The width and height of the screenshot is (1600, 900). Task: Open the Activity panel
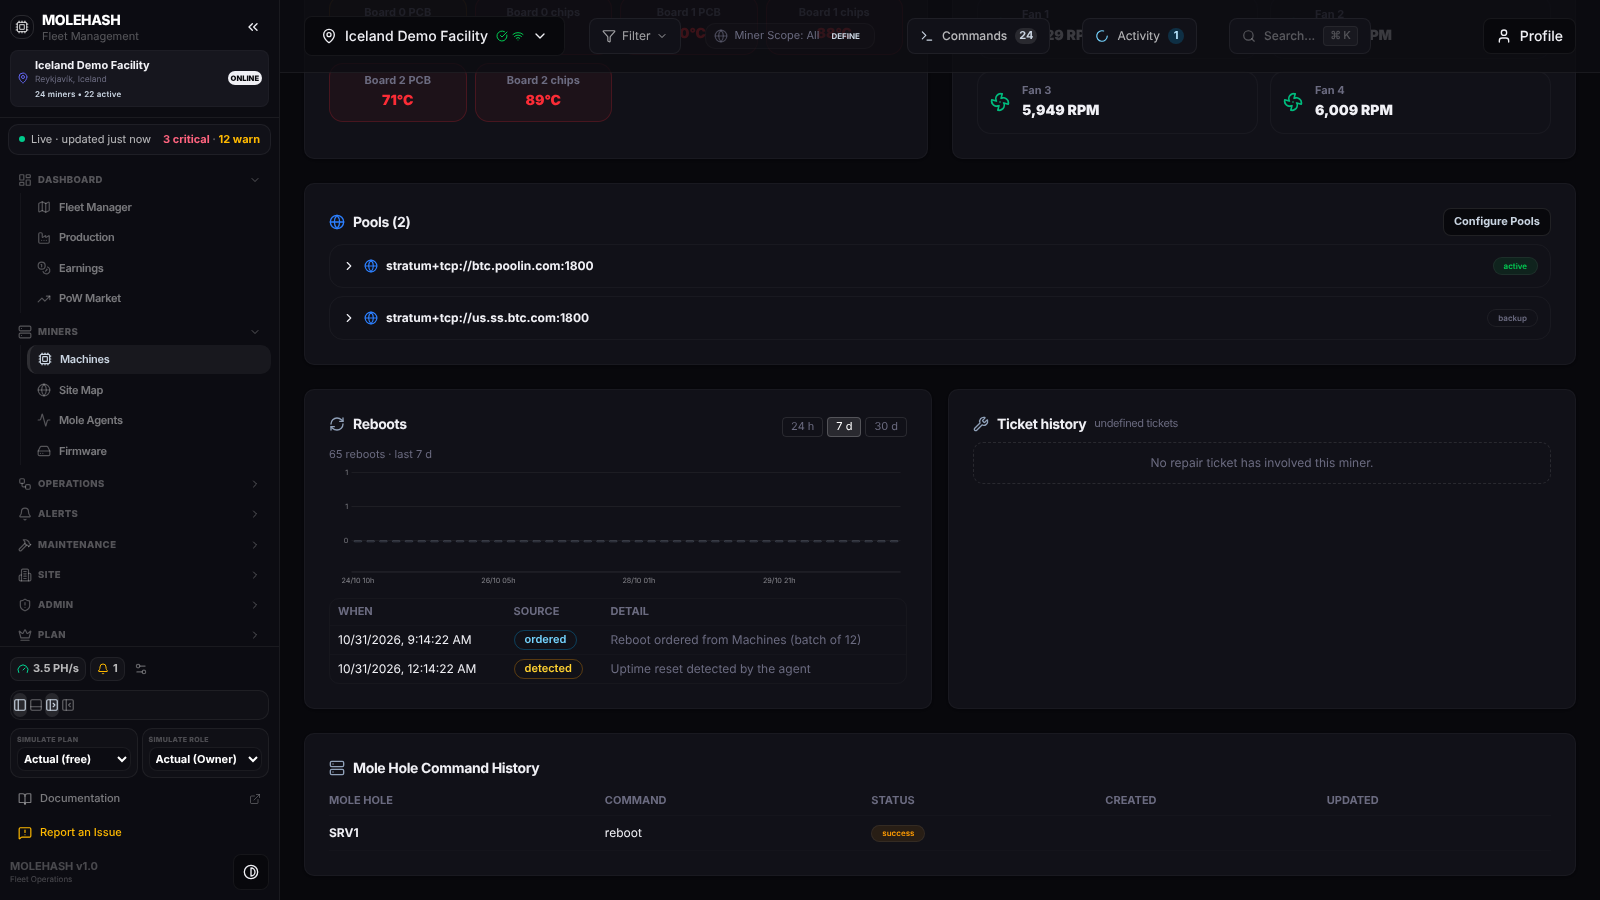(x=1139, y=36)
